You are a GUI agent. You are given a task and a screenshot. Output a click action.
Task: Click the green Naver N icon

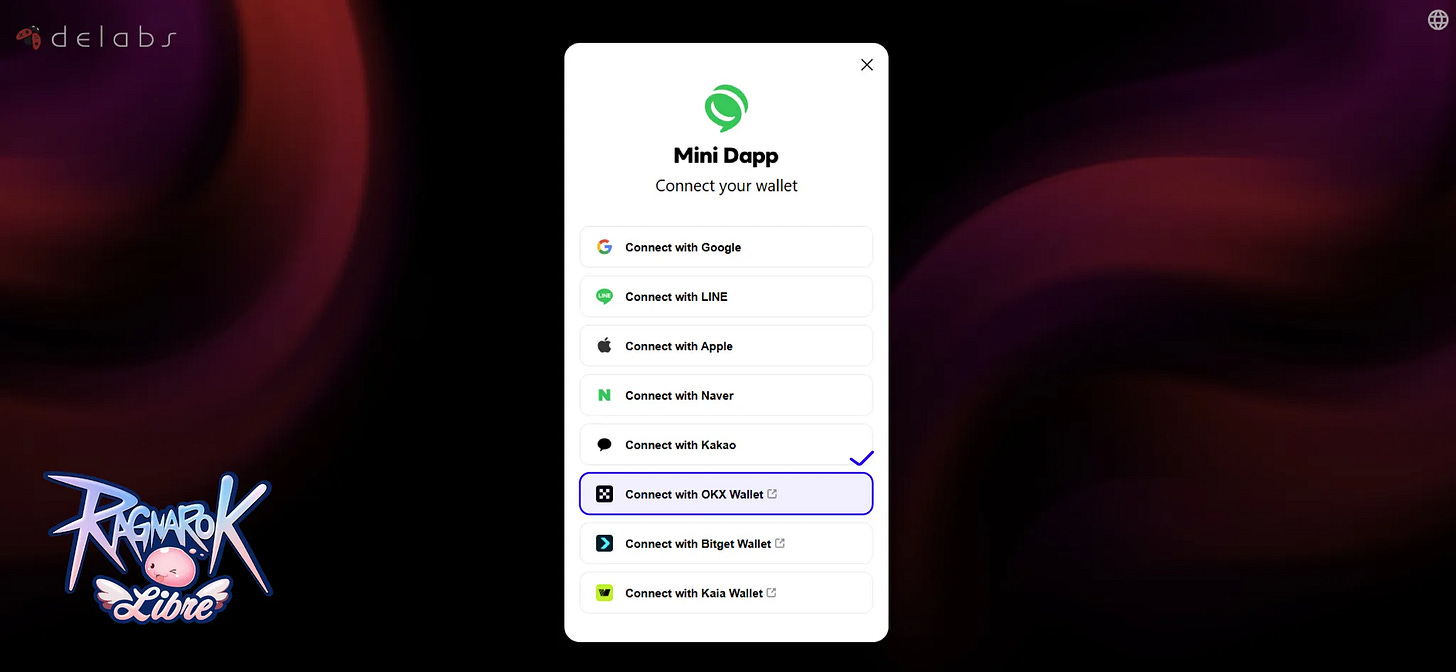point(604,395)
